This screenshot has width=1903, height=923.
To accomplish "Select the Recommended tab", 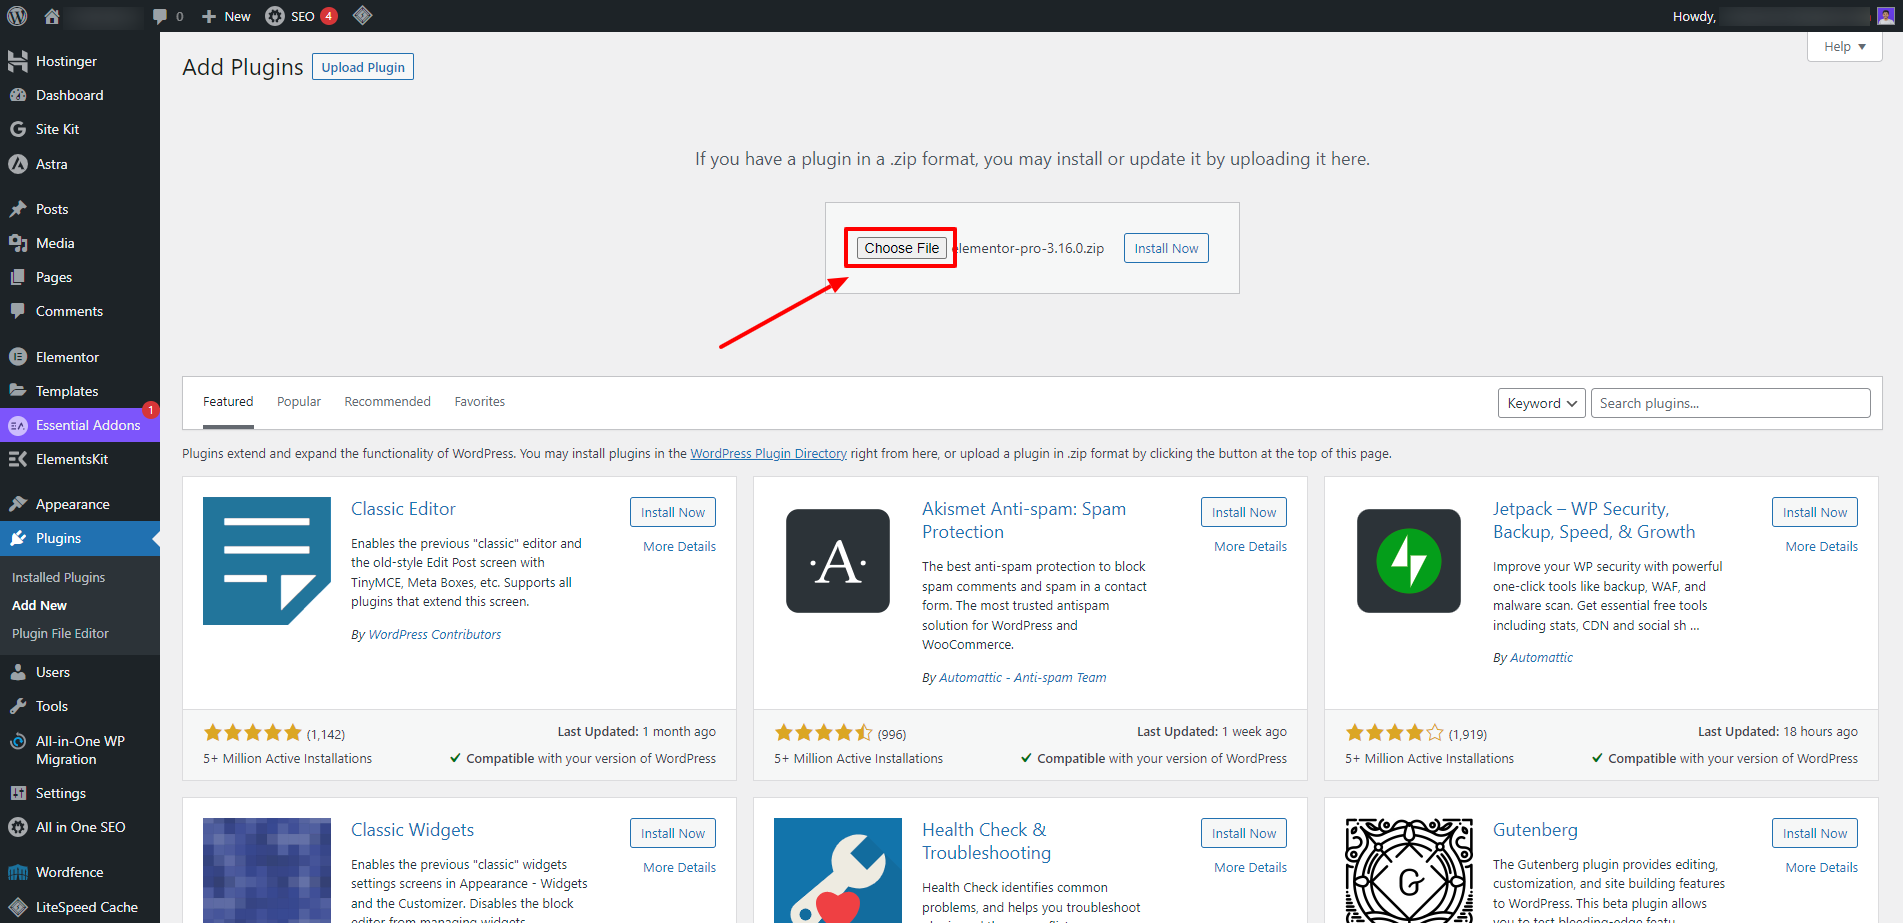I will [387, 402].
